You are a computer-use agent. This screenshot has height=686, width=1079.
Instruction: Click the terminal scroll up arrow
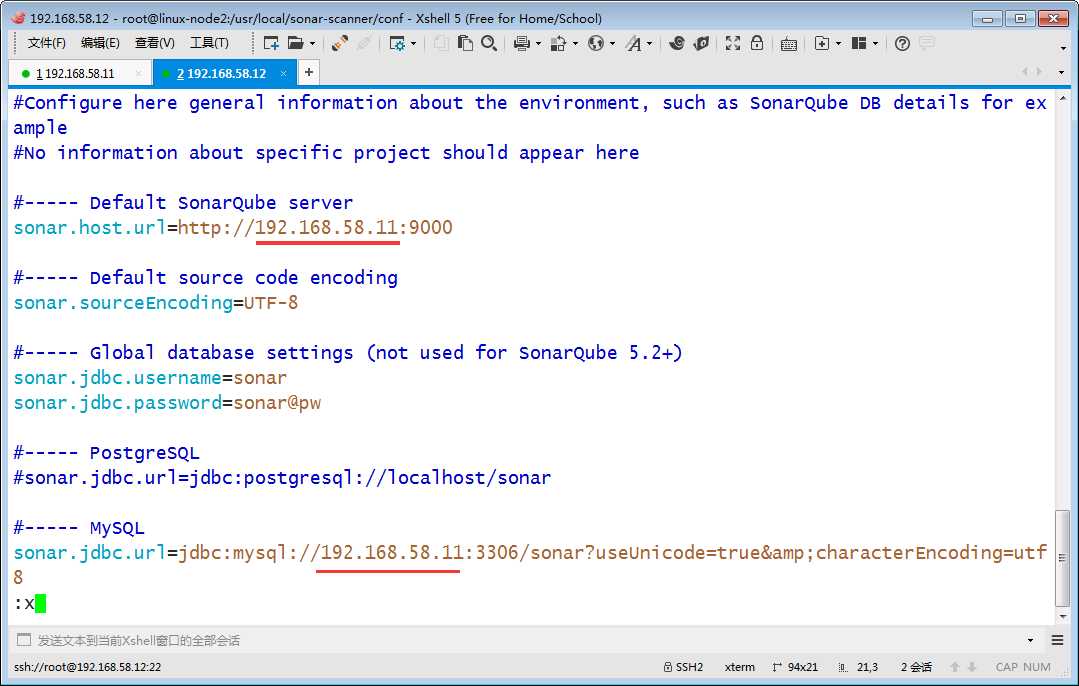coord(1063,99)
